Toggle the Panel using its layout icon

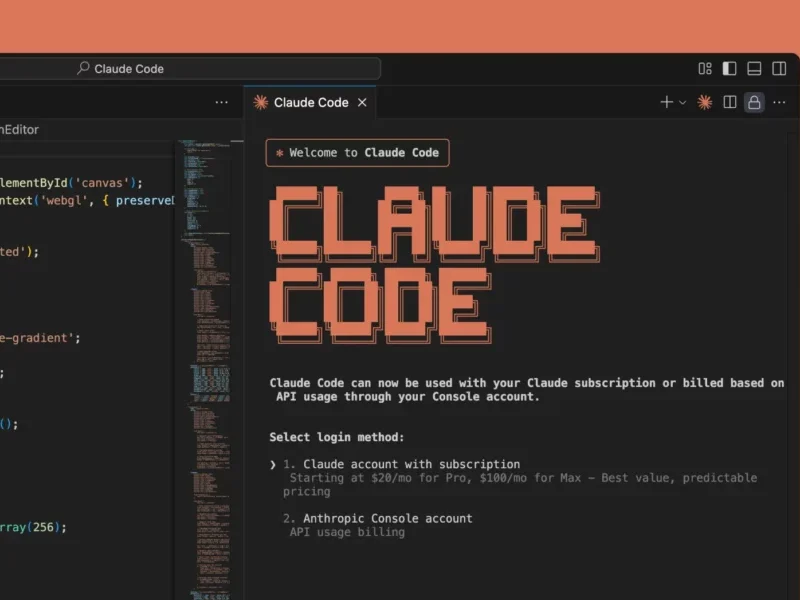point(753,68)
